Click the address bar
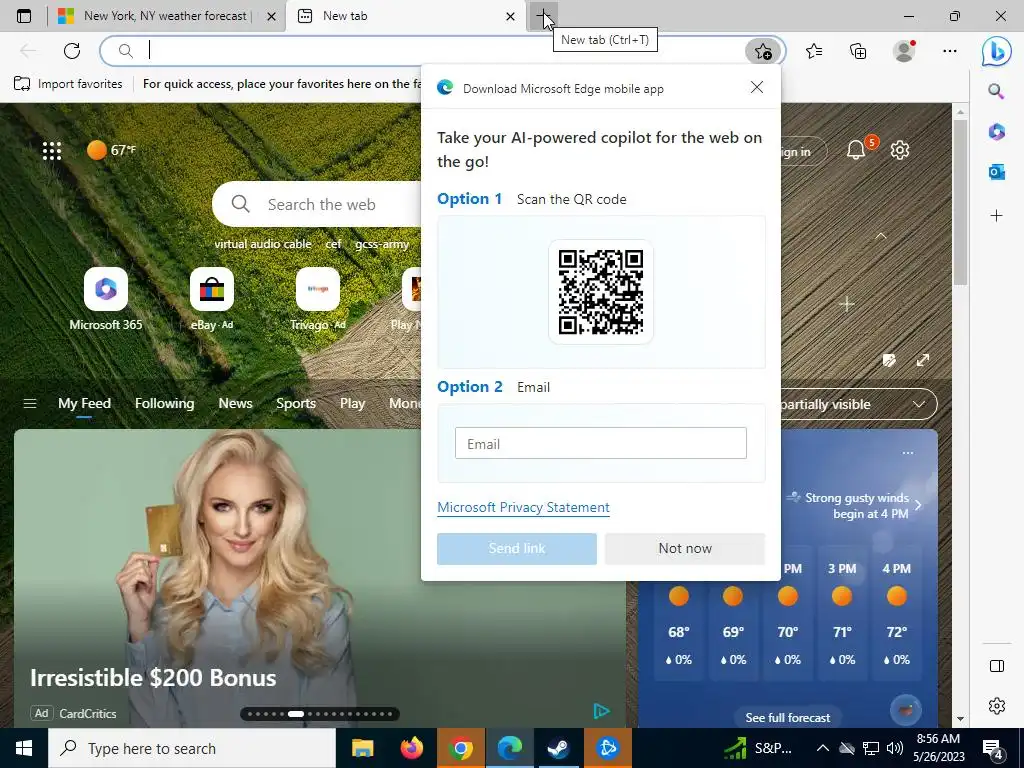 click(431, 51)
